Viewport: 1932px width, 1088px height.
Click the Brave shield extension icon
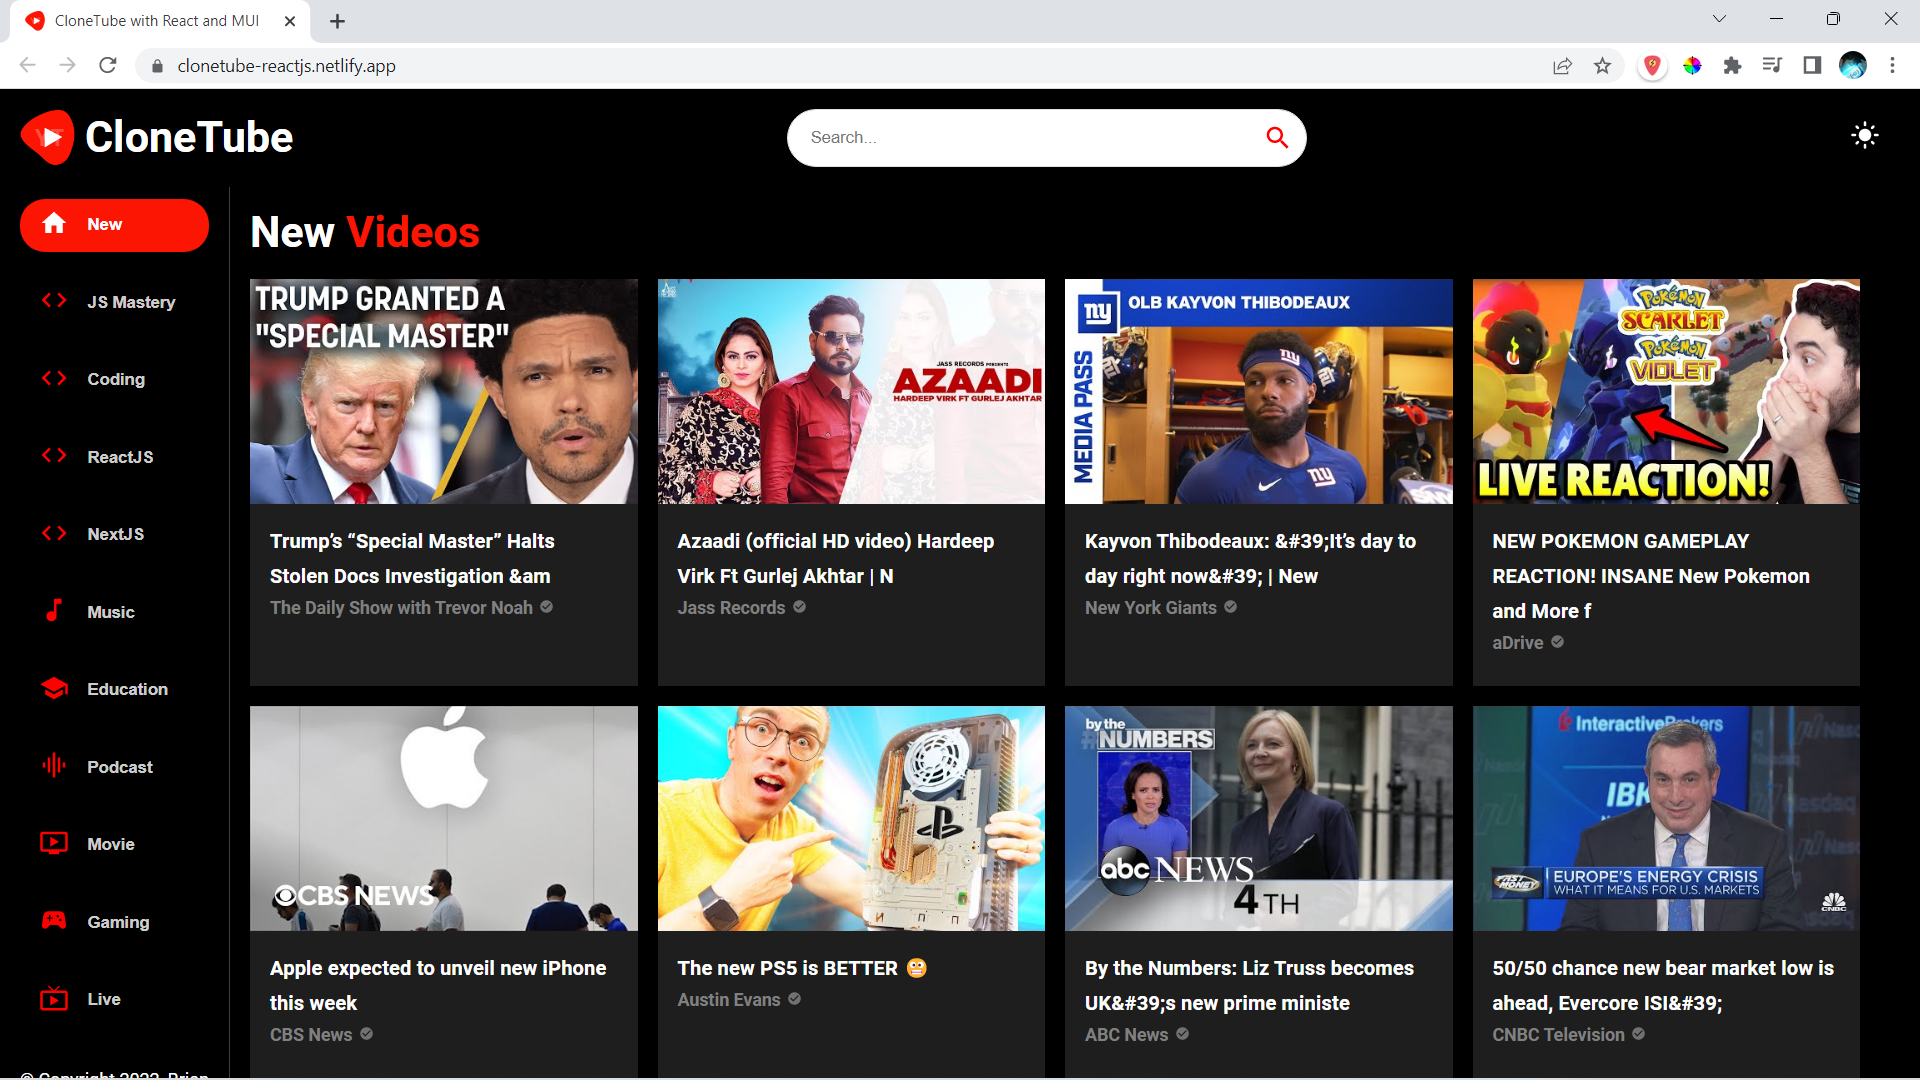coord(1663,66)
